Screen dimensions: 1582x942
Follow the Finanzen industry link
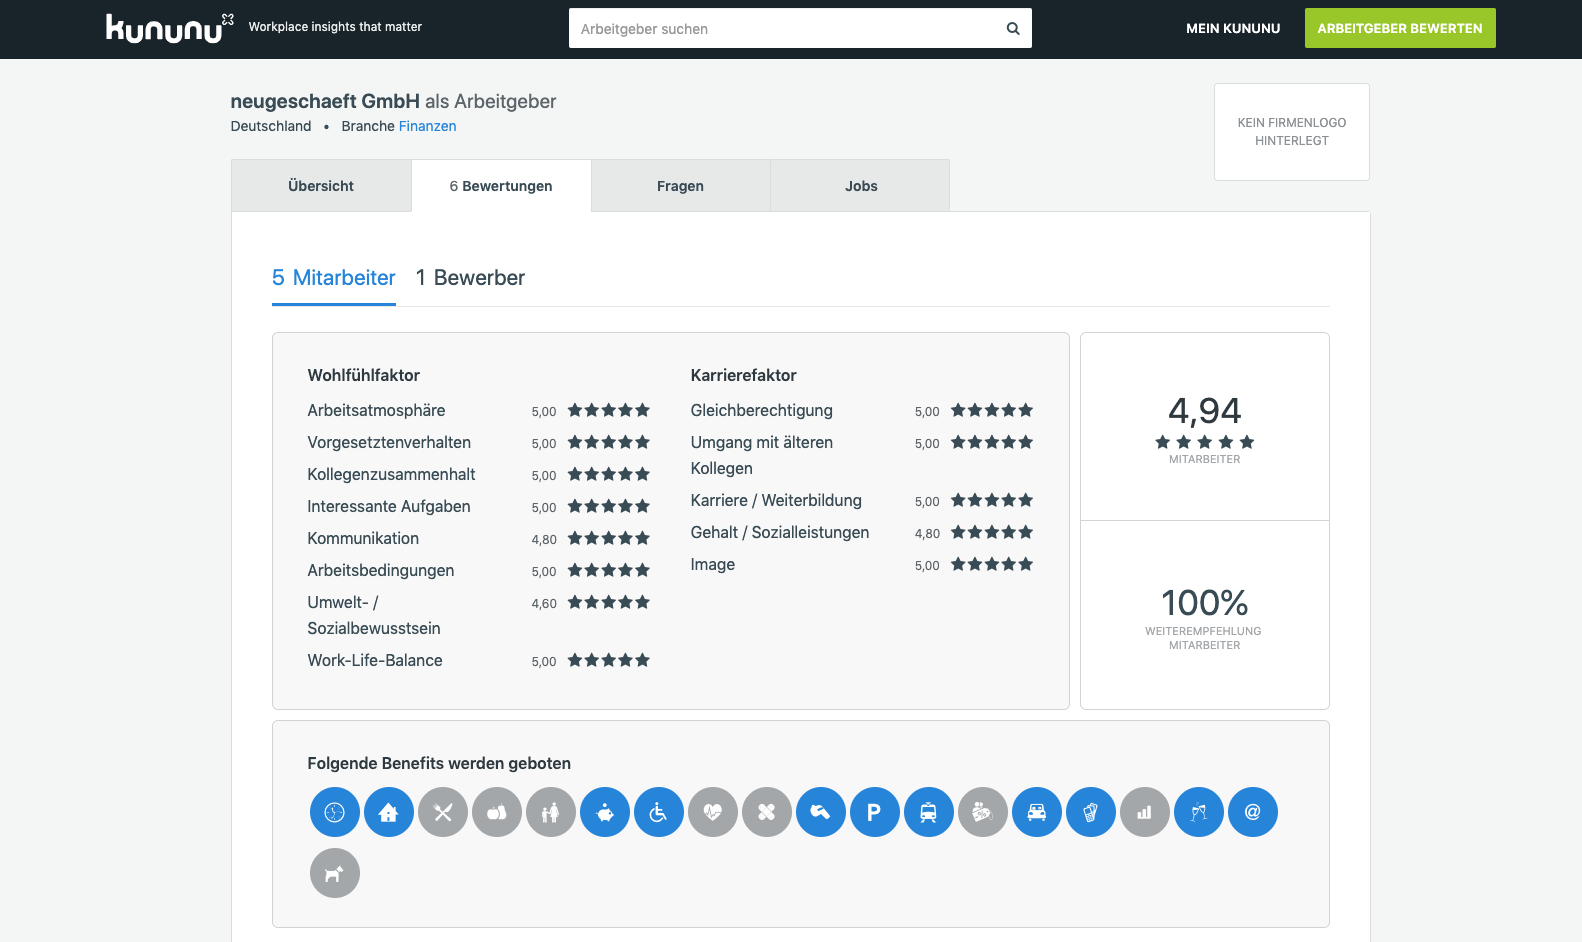pyautogui.click(x=427, y=126)
